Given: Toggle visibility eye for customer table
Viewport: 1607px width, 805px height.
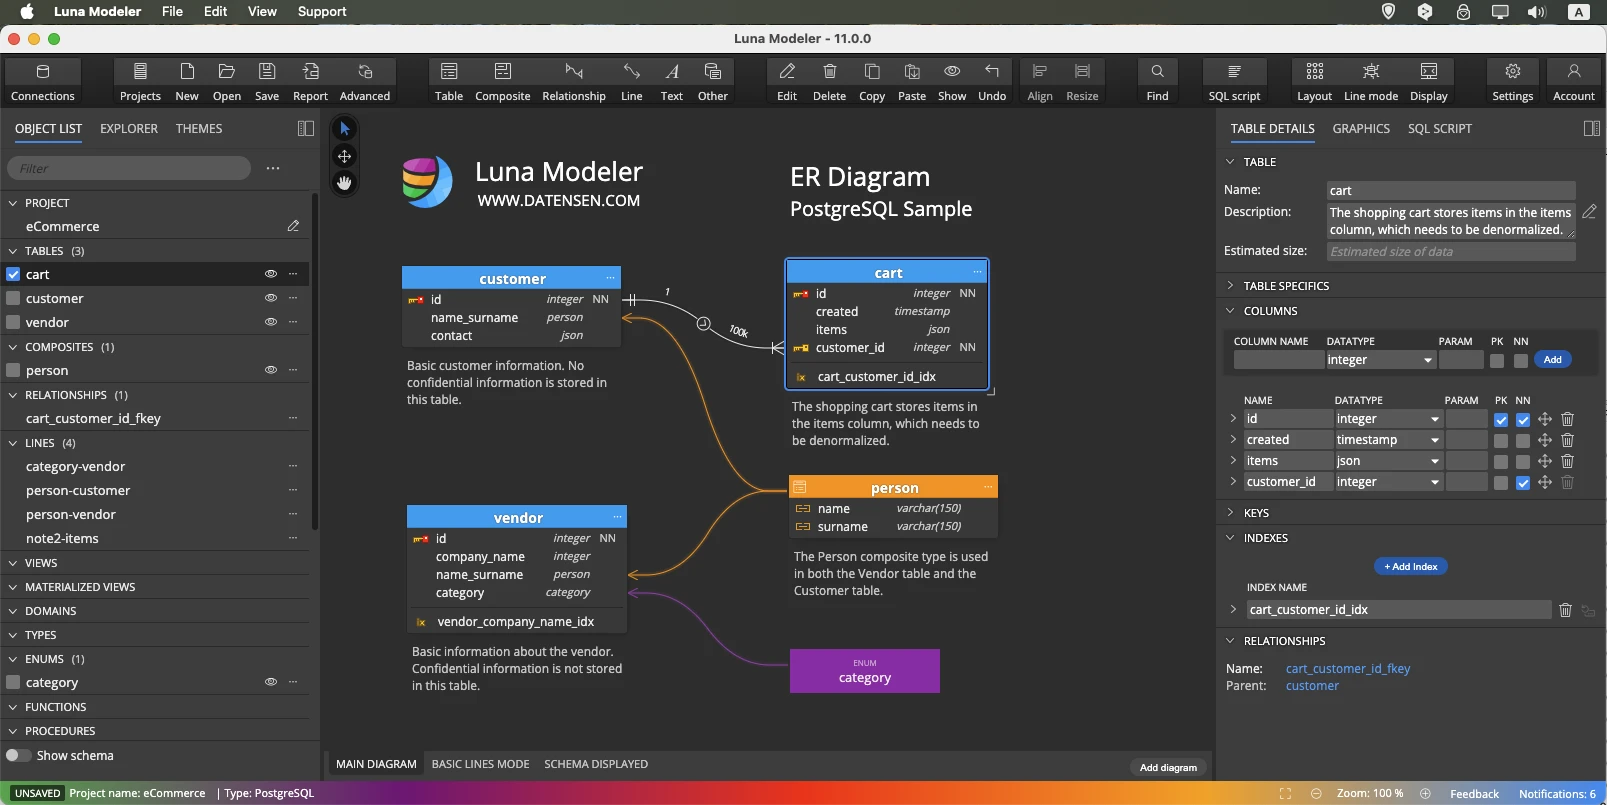Looking at the screenshot, I should [270, 298].
